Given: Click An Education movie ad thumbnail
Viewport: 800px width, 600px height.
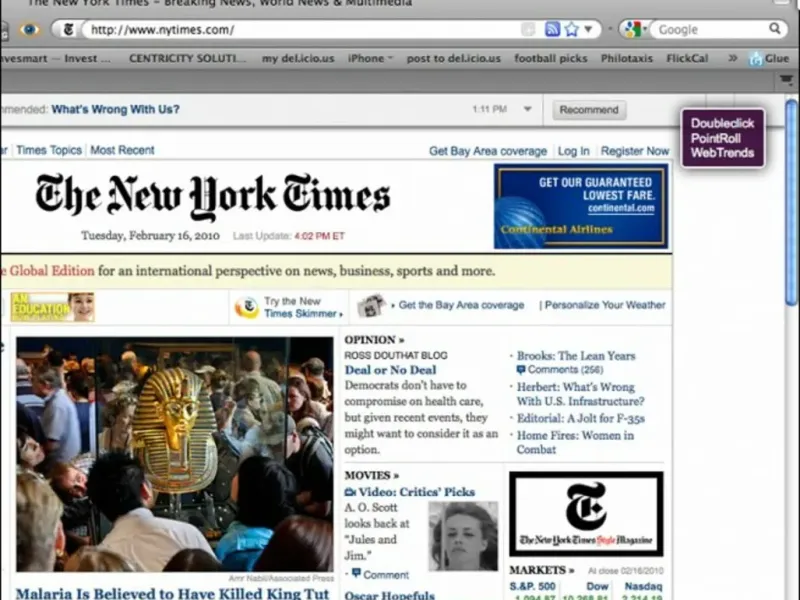Looking at the screenshot, I should 53,307.
